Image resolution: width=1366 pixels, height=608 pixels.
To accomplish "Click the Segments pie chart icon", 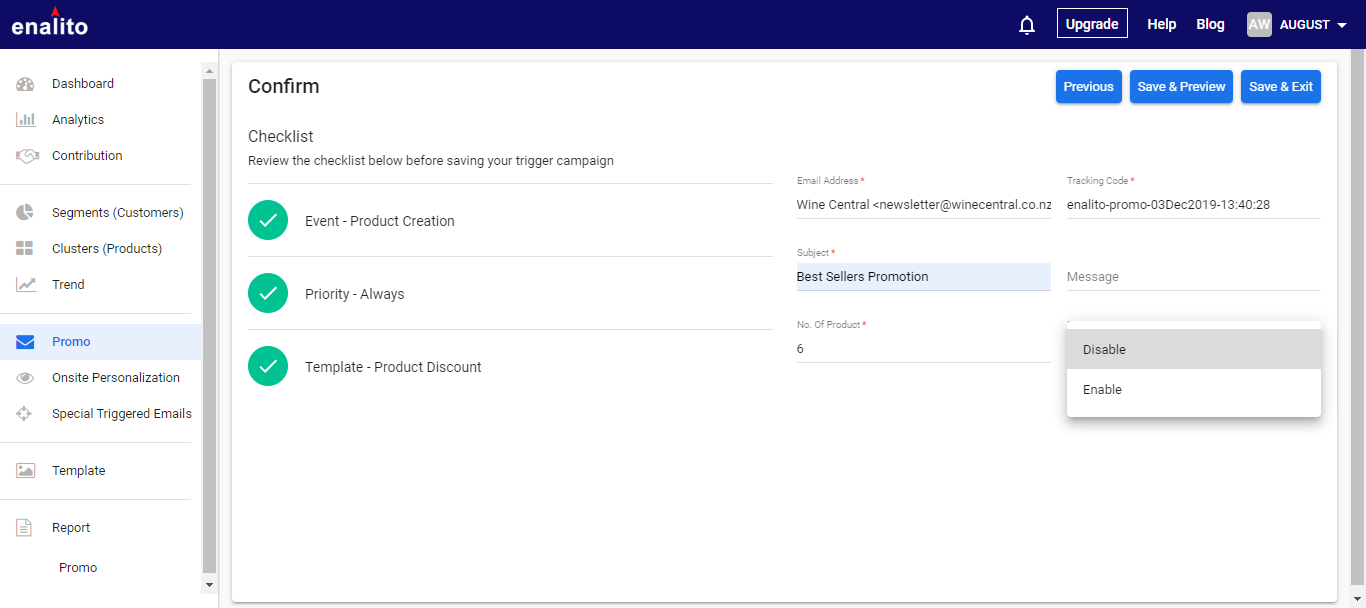I will [x=26, y=213].
